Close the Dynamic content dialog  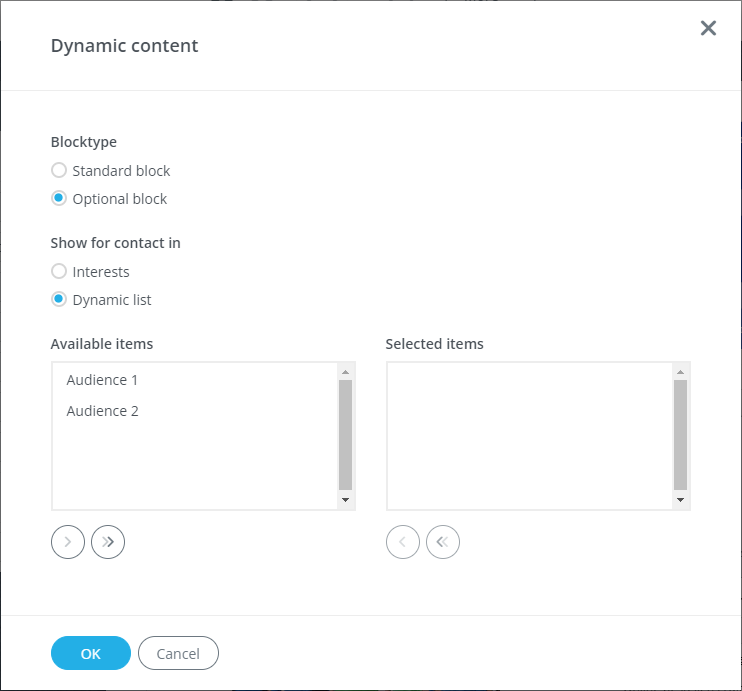point(708,28)
